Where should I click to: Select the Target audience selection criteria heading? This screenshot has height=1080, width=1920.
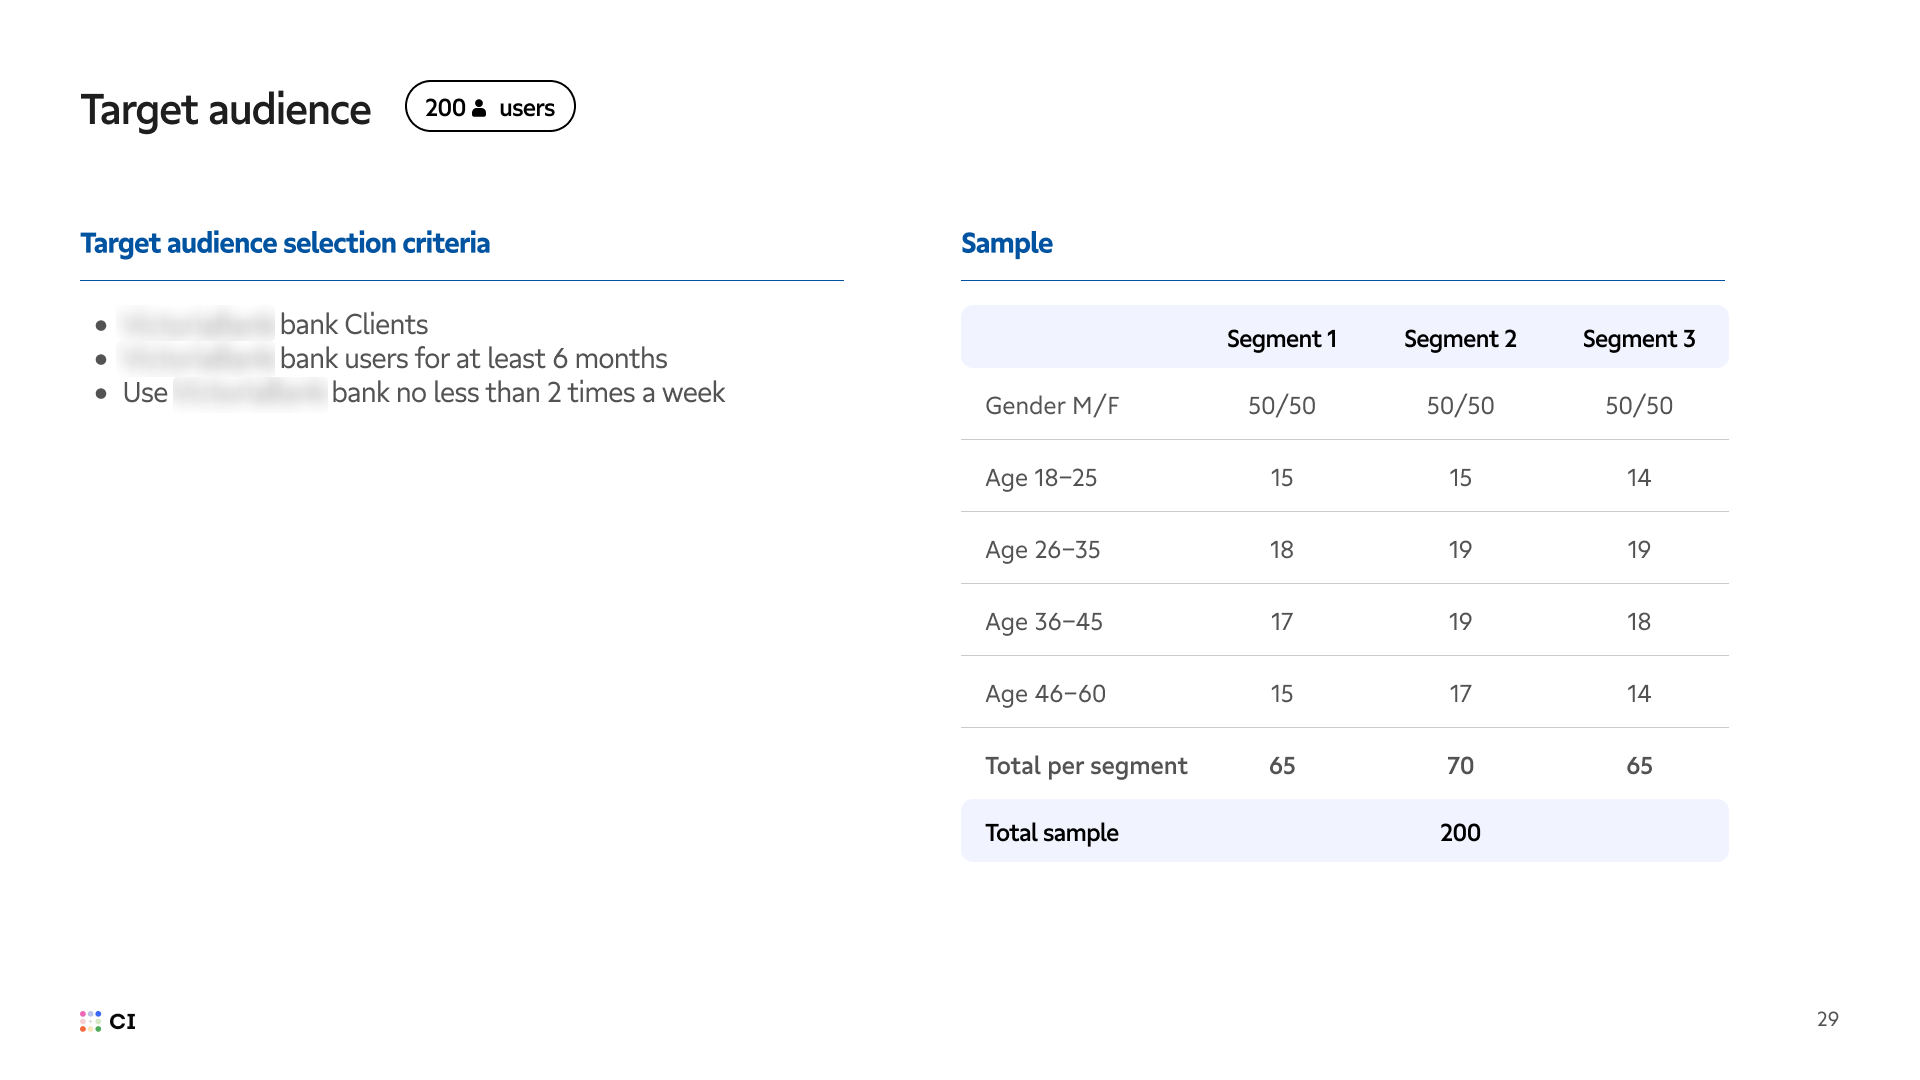click(x=285, y=243)
